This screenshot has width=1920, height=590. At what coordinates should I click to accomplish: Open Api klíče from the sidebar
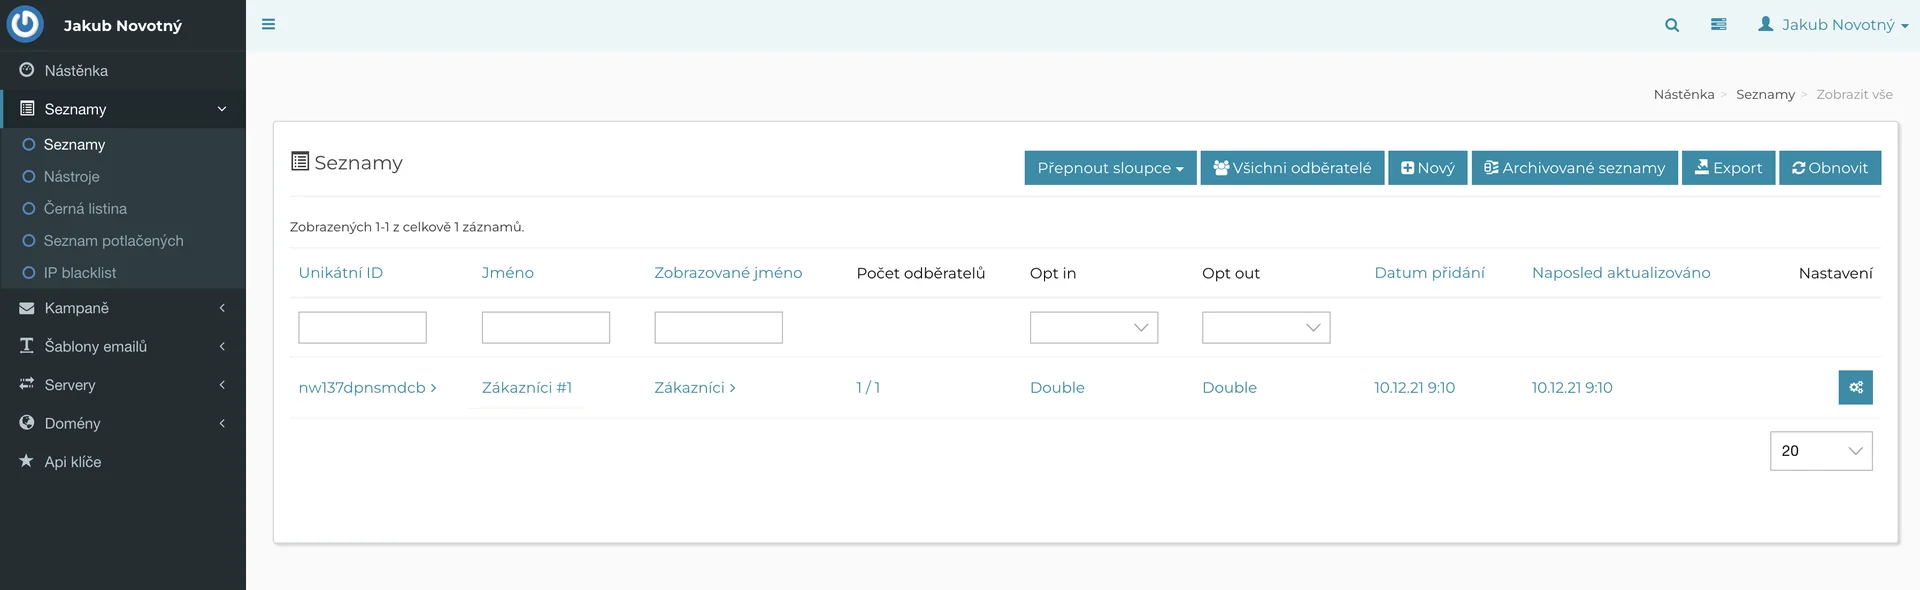tap(72, 462)
